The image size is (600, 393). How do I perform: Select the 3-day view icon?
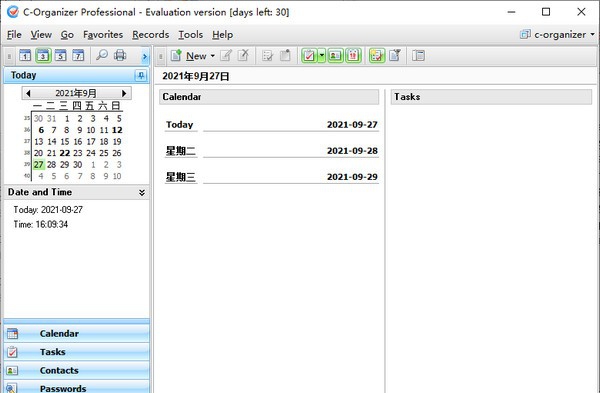coord(43,56)
